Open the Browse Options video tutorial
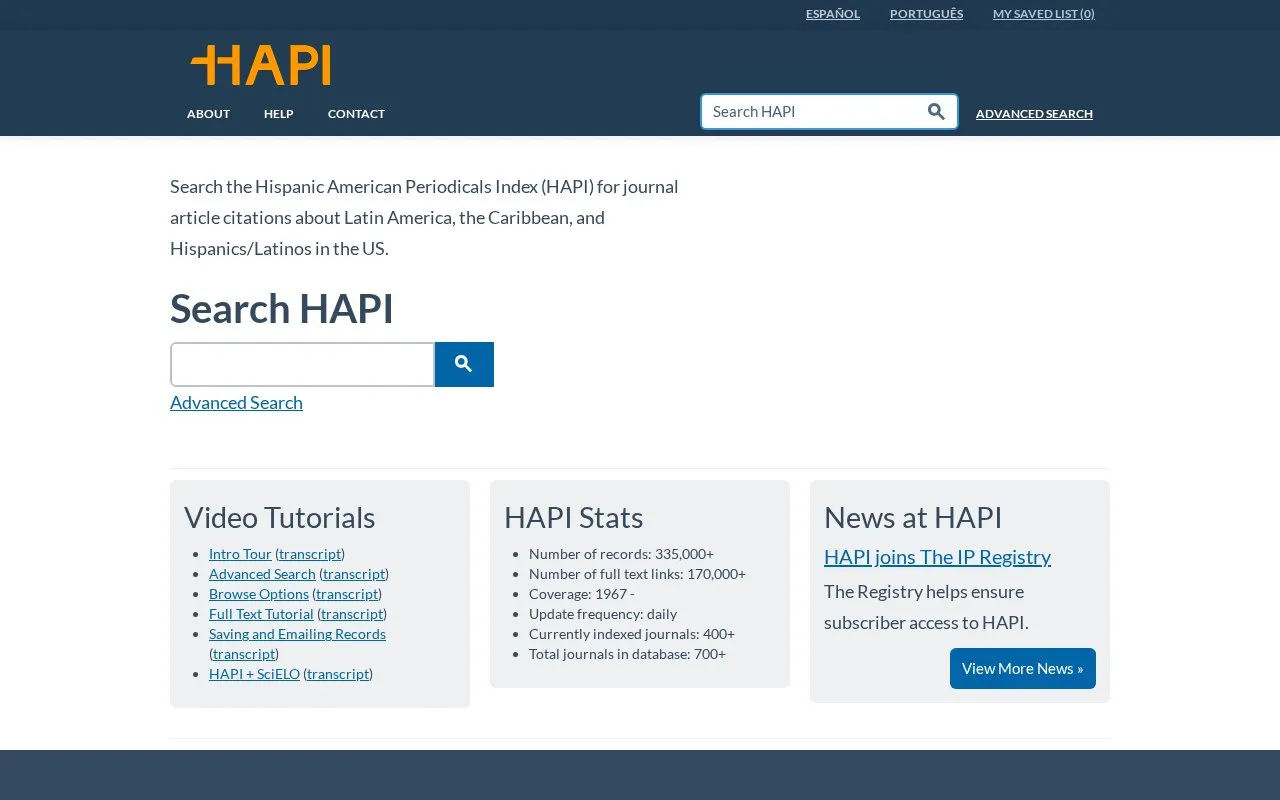The image size is (1280, 800). click(x=259, y=594)
